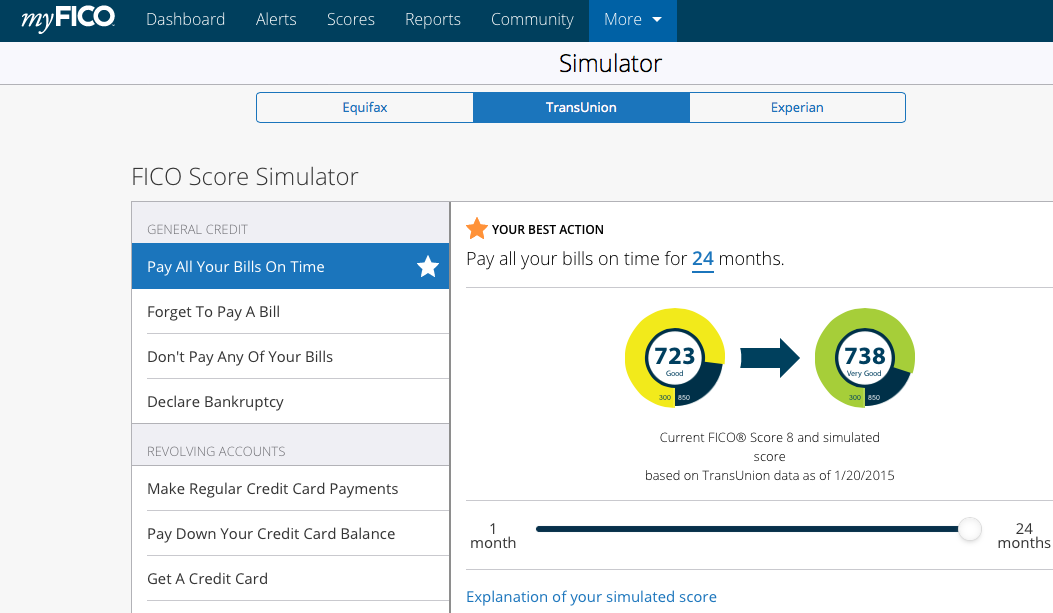Open the Scores menu item

[x=351, y=19]
